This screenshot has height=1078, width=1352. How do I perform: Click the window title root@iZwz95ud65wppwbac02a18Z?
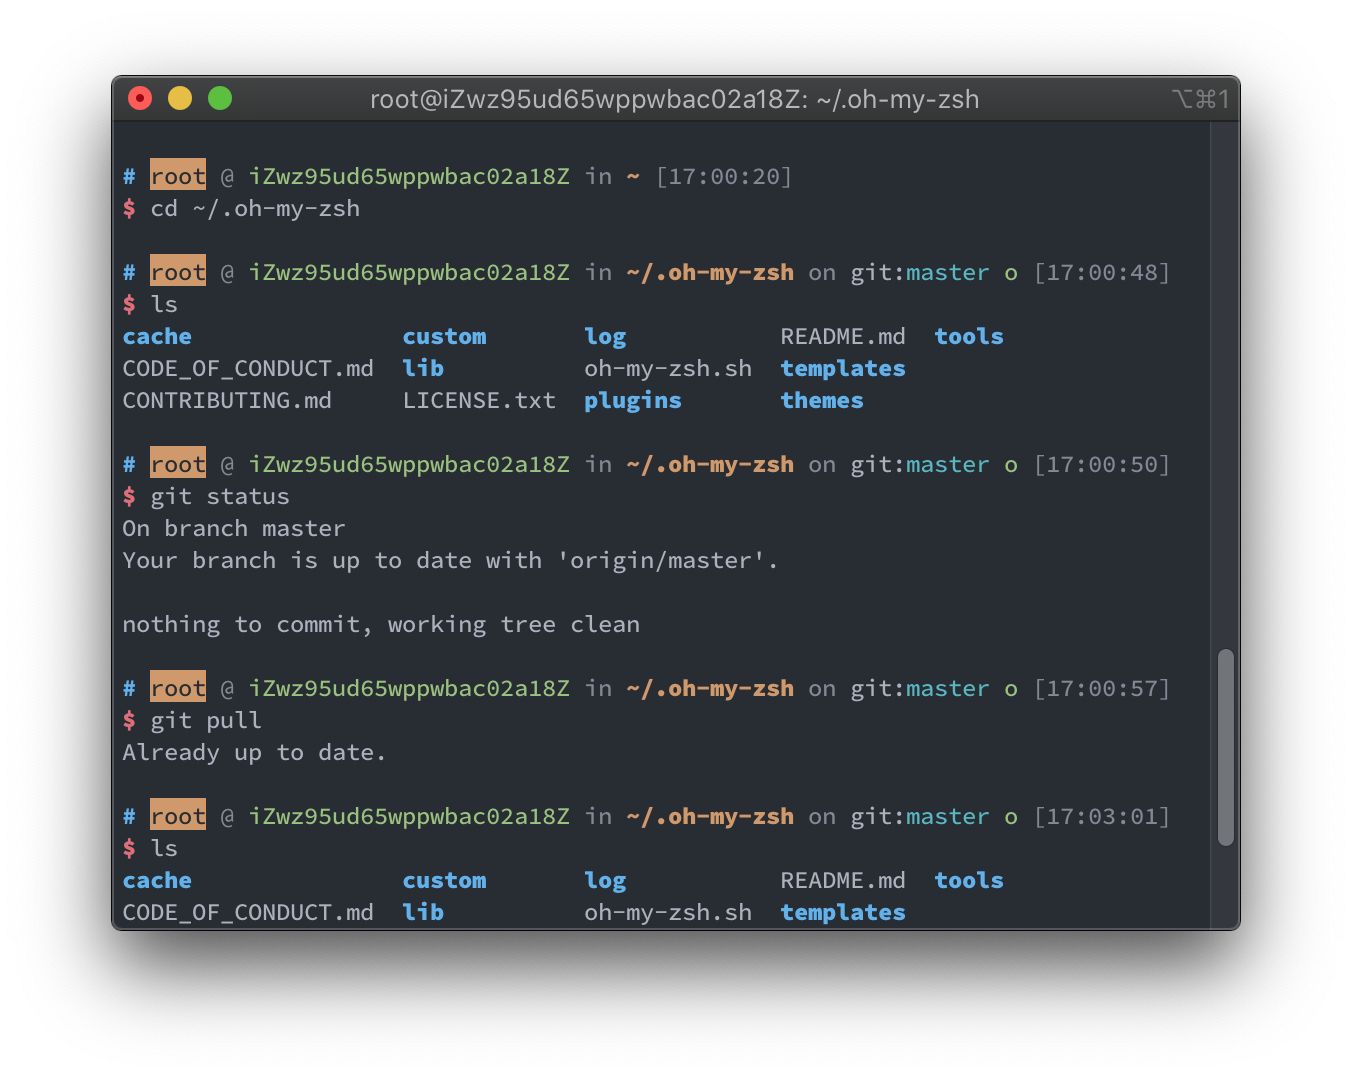(x=674, y=99)
